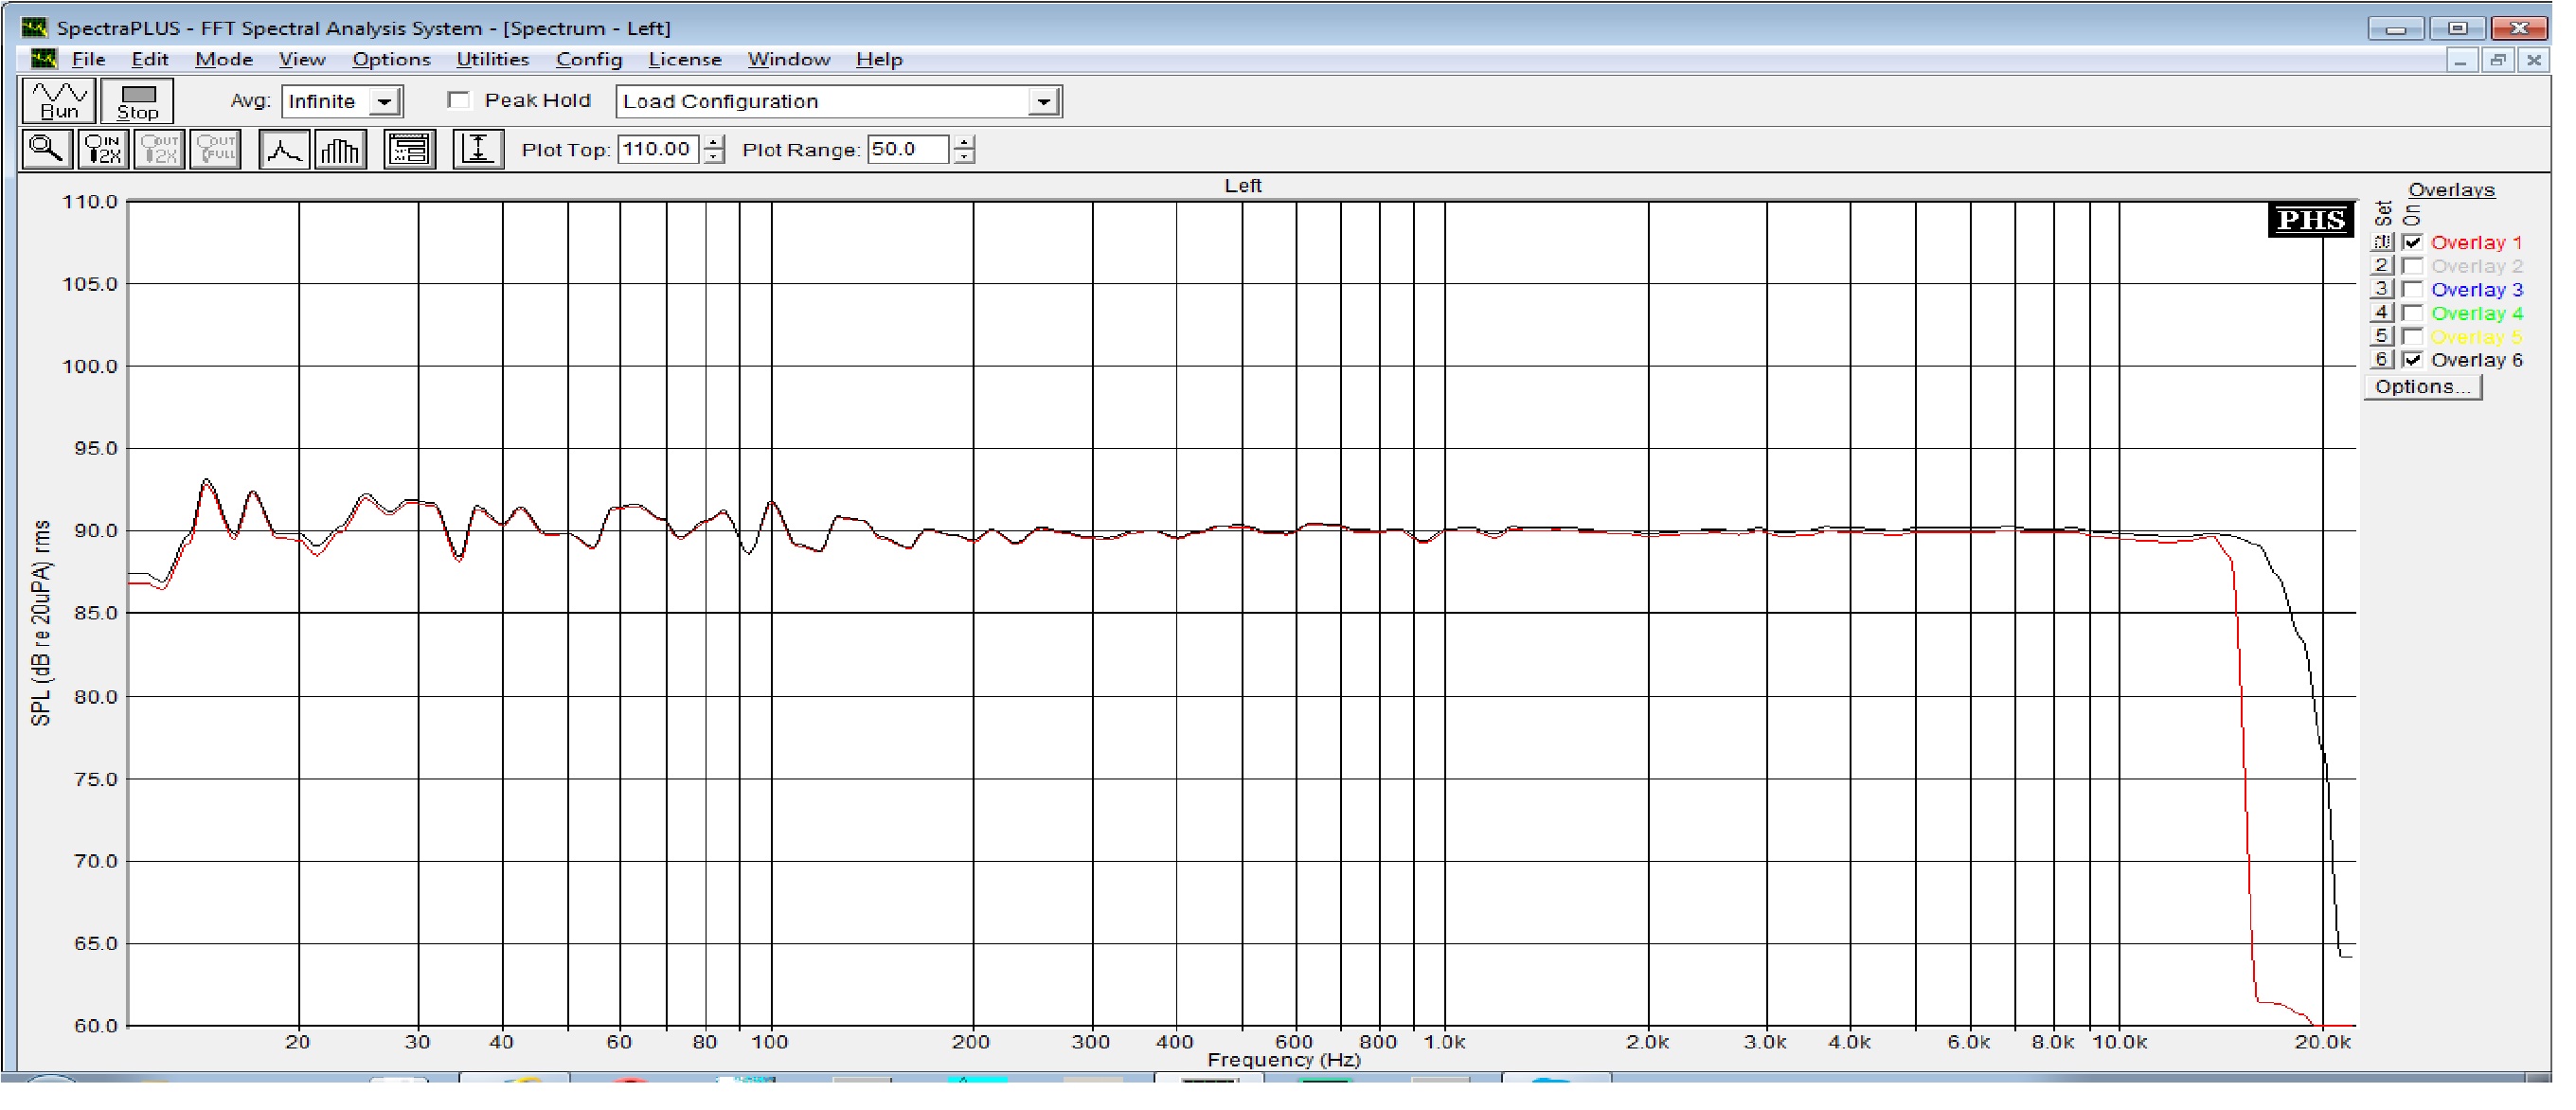The height and width of the screenshot is (1110, 2576).
Task: Expand the Load Configuration dropdown
Action: pos(1044,102)
